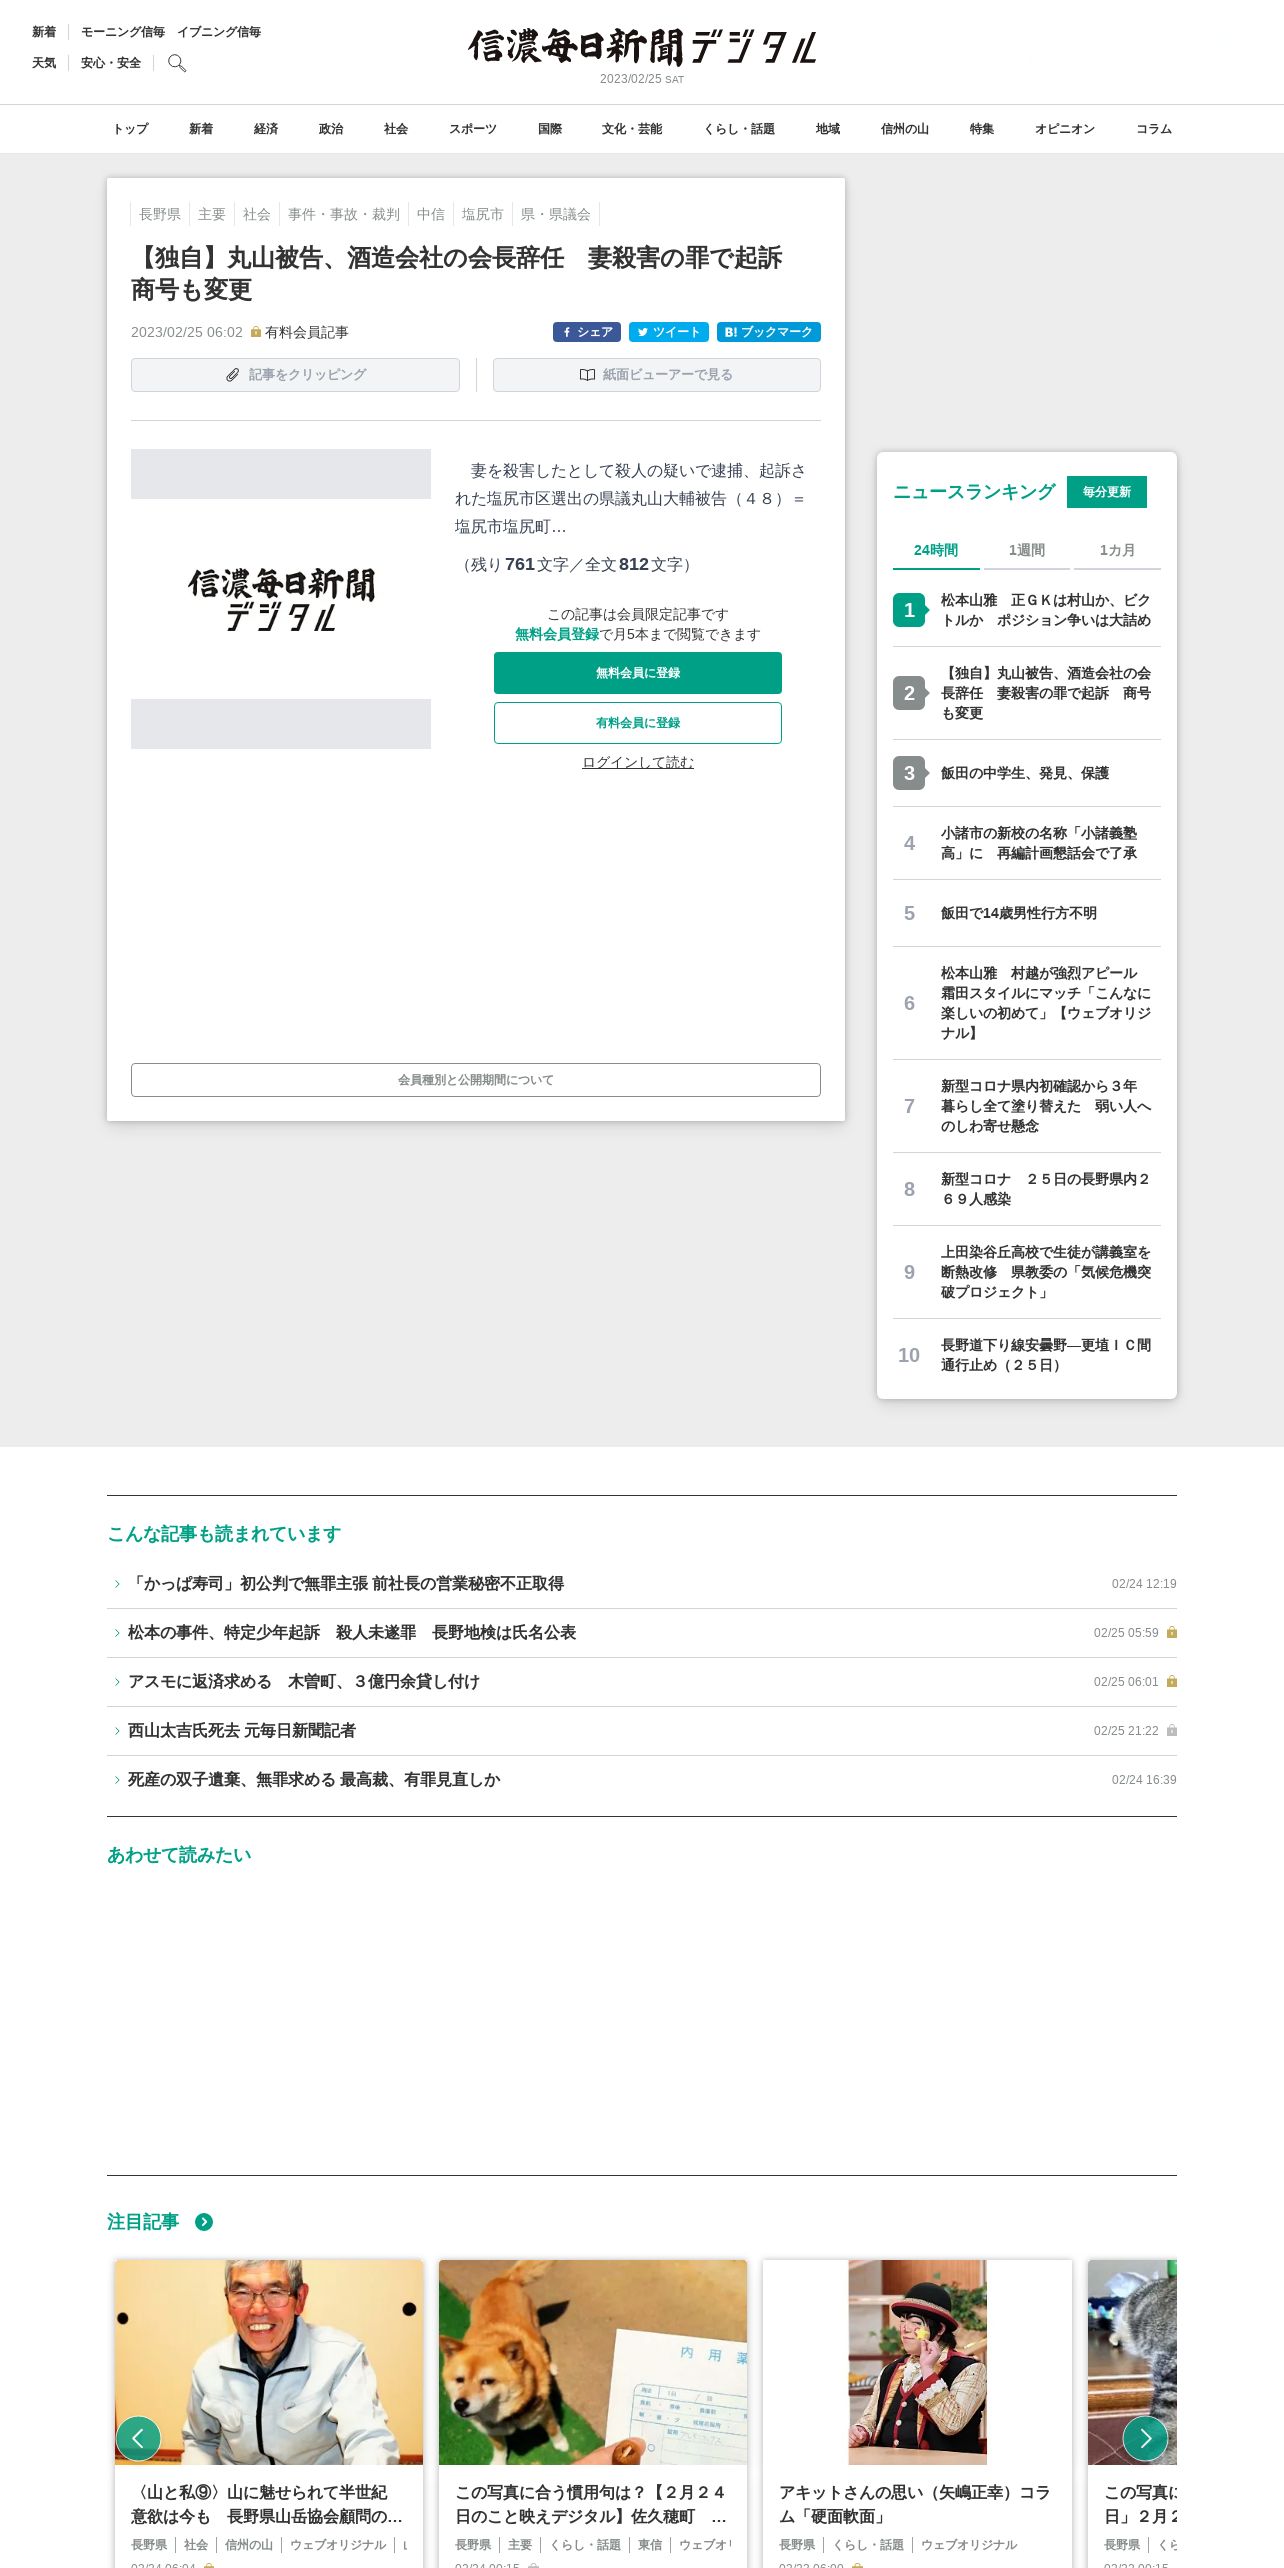Click the 事件・事故・裁判 article tag
This screenshot has height=2568, width=1284.
(x=344, y=214)
